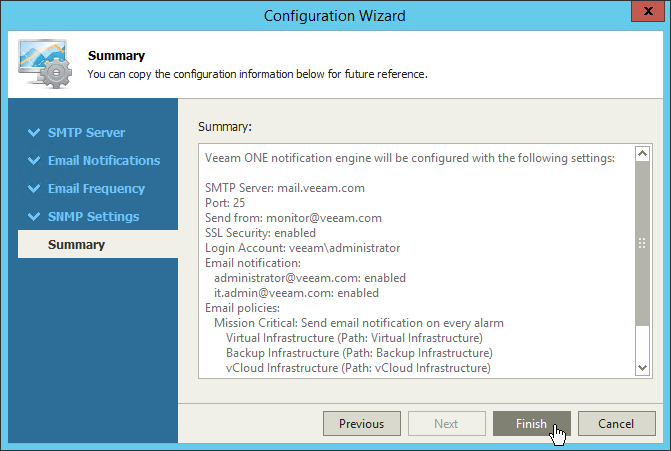Click the checkmark beside Email Frequency
The height and width of the screenshot is (451, 671).
tap(33, 188)
